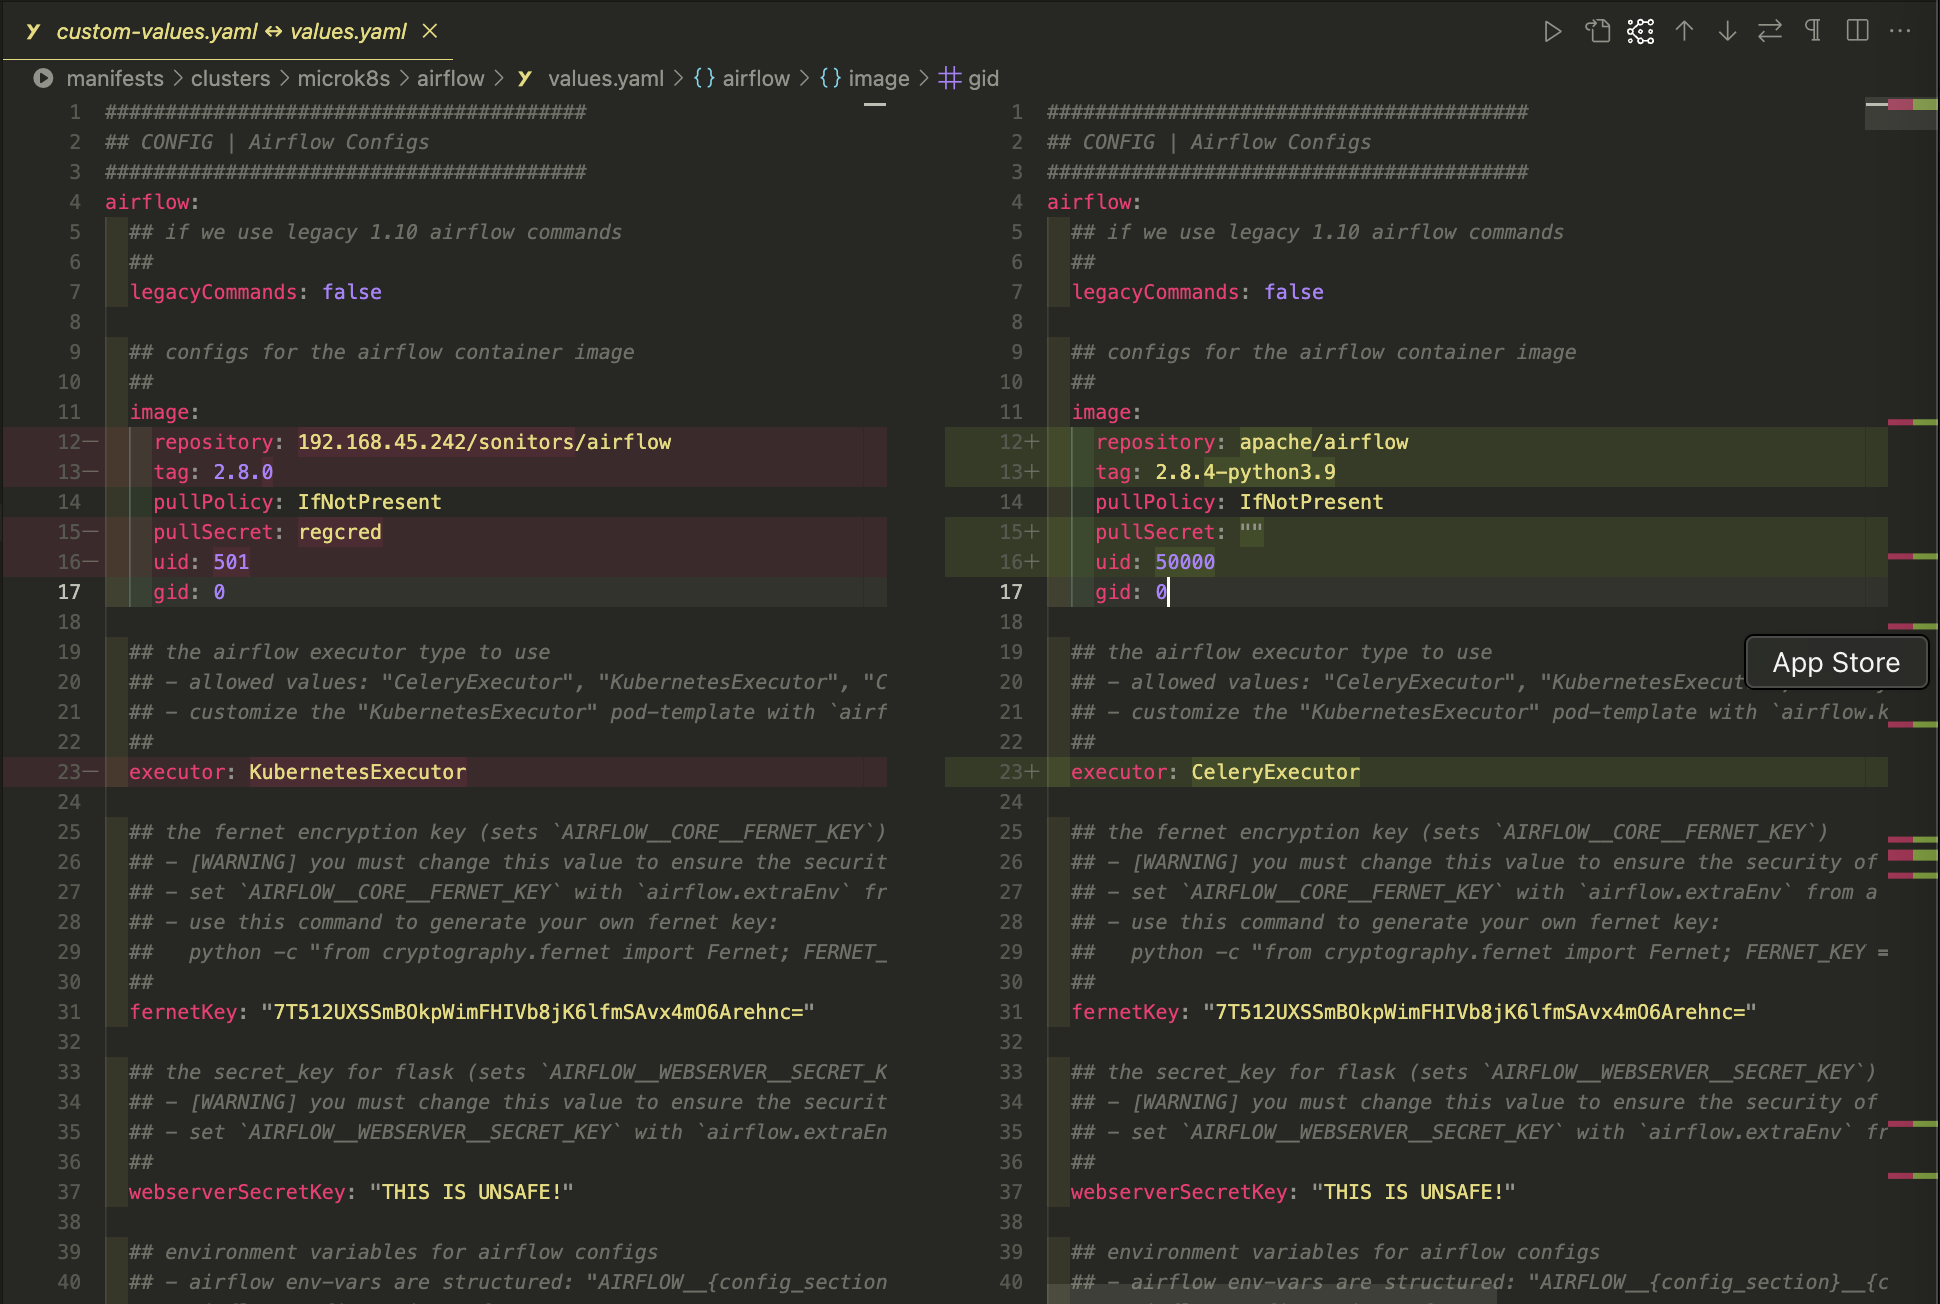Go to next change arrow
Screen dimensions: 1940x1304
(x=1727, y=32)
